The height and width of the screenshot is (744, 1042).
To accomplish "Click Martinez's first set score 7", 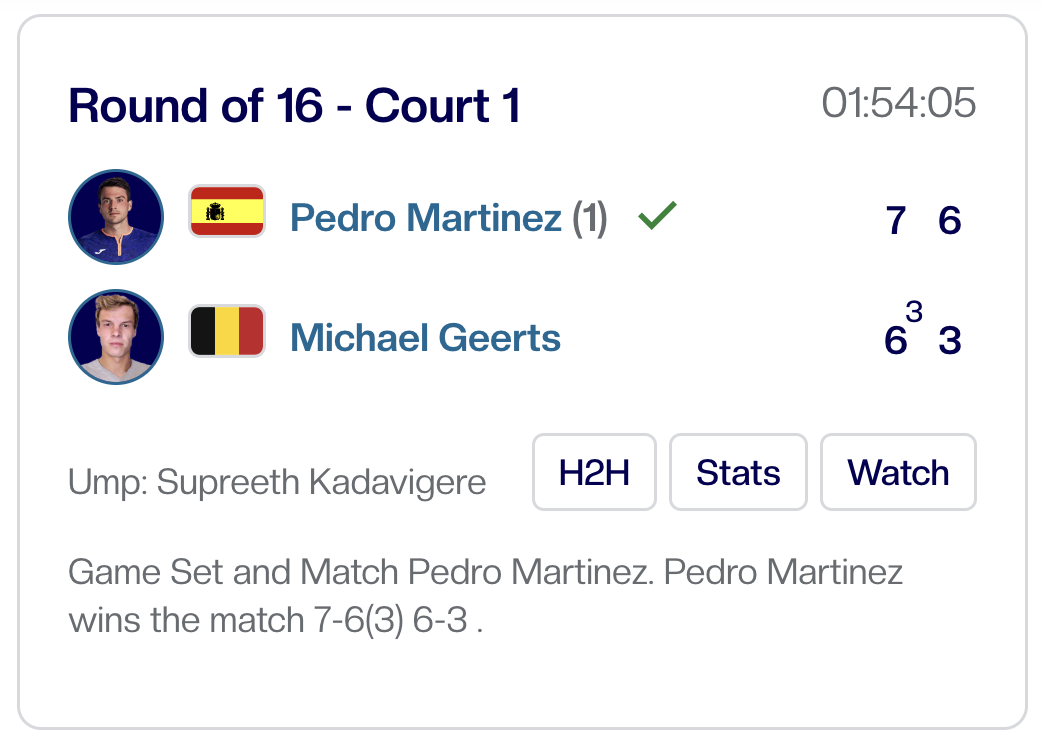I will pos(896,220).
